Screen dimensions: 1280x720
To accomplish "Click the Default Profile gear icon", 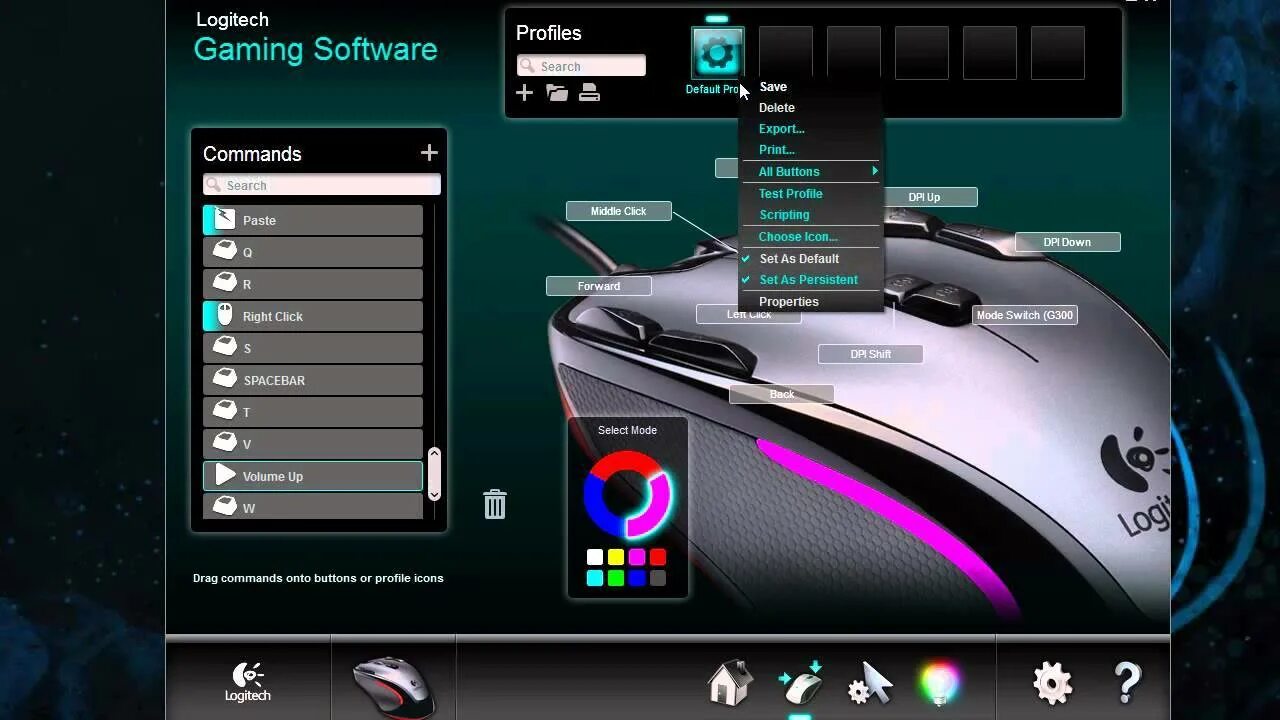I will 717,54.
